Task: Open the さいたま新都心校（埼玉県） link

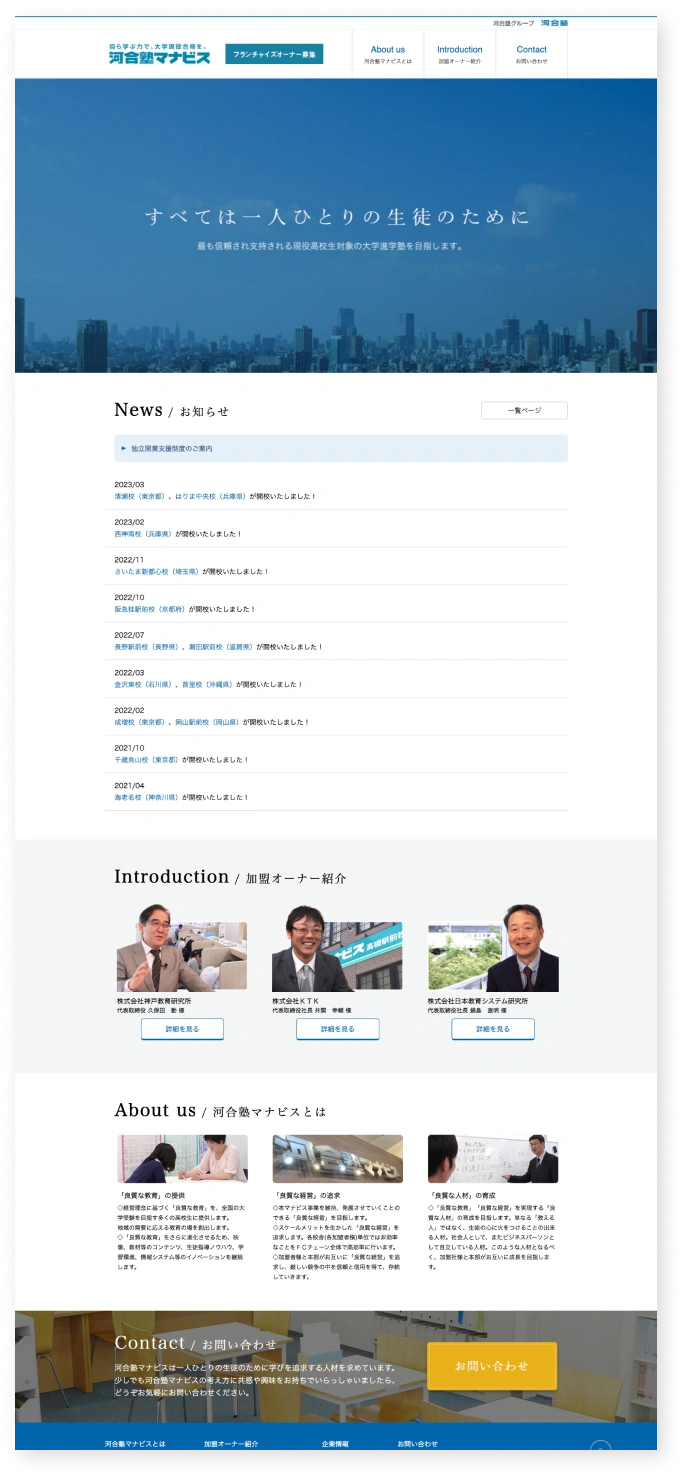Action: click(157, 572)
